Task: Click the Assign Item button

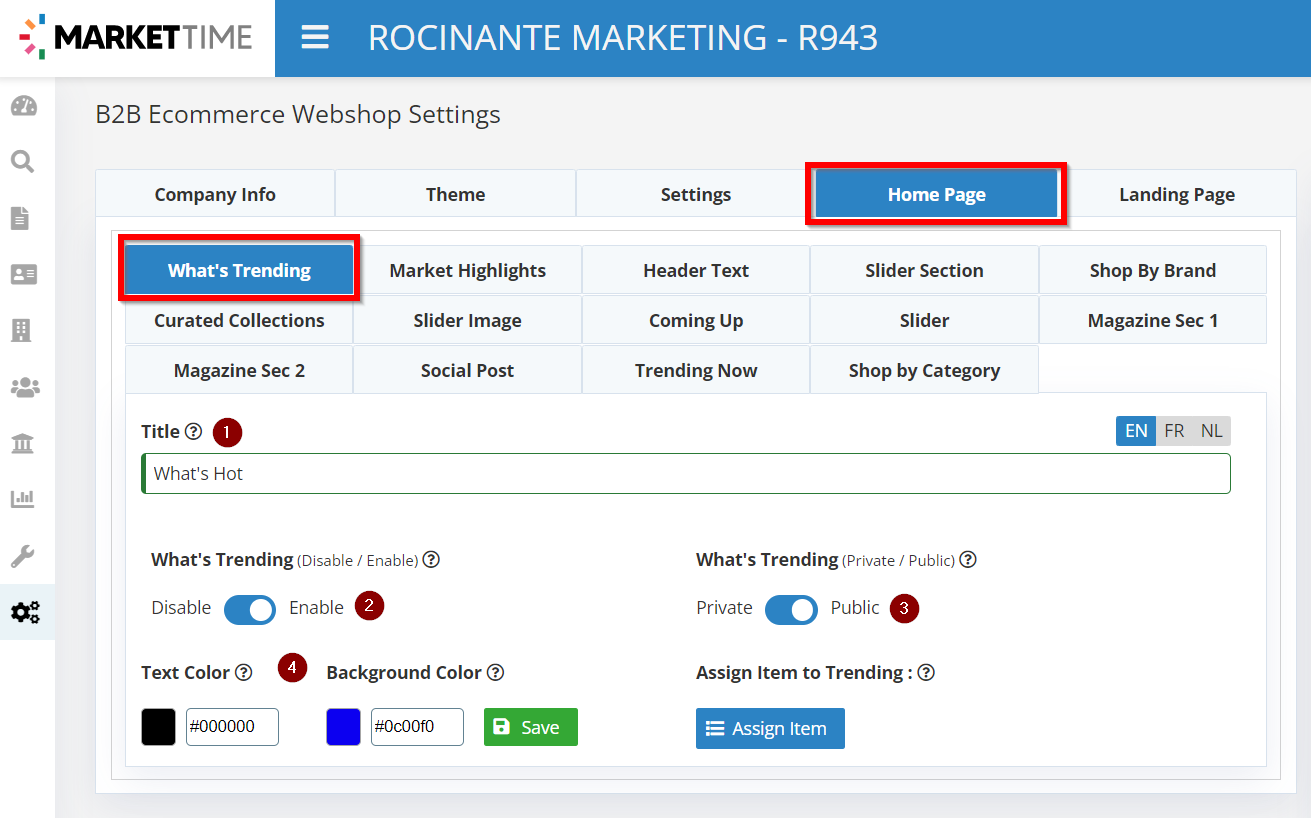Action: [770, 728]
